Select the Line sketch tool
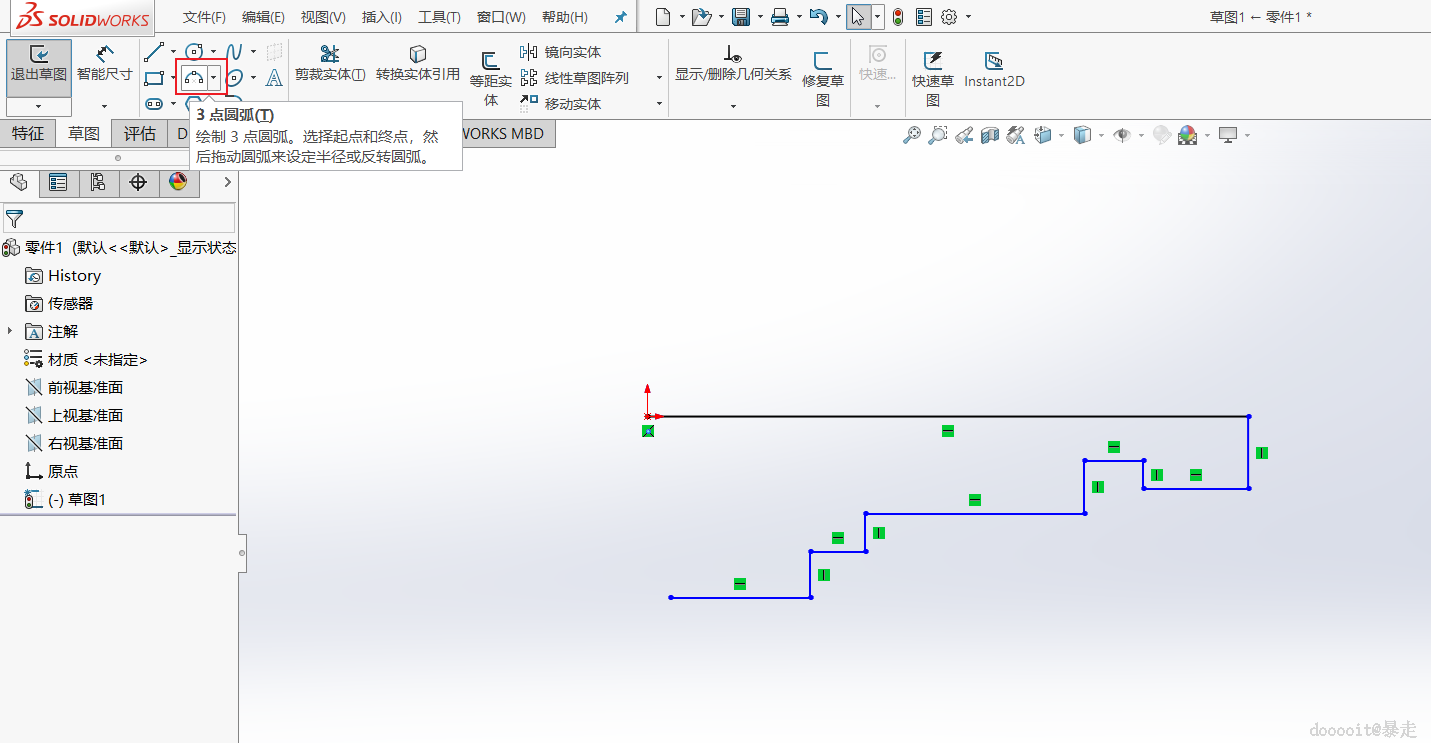 point(154,52)
